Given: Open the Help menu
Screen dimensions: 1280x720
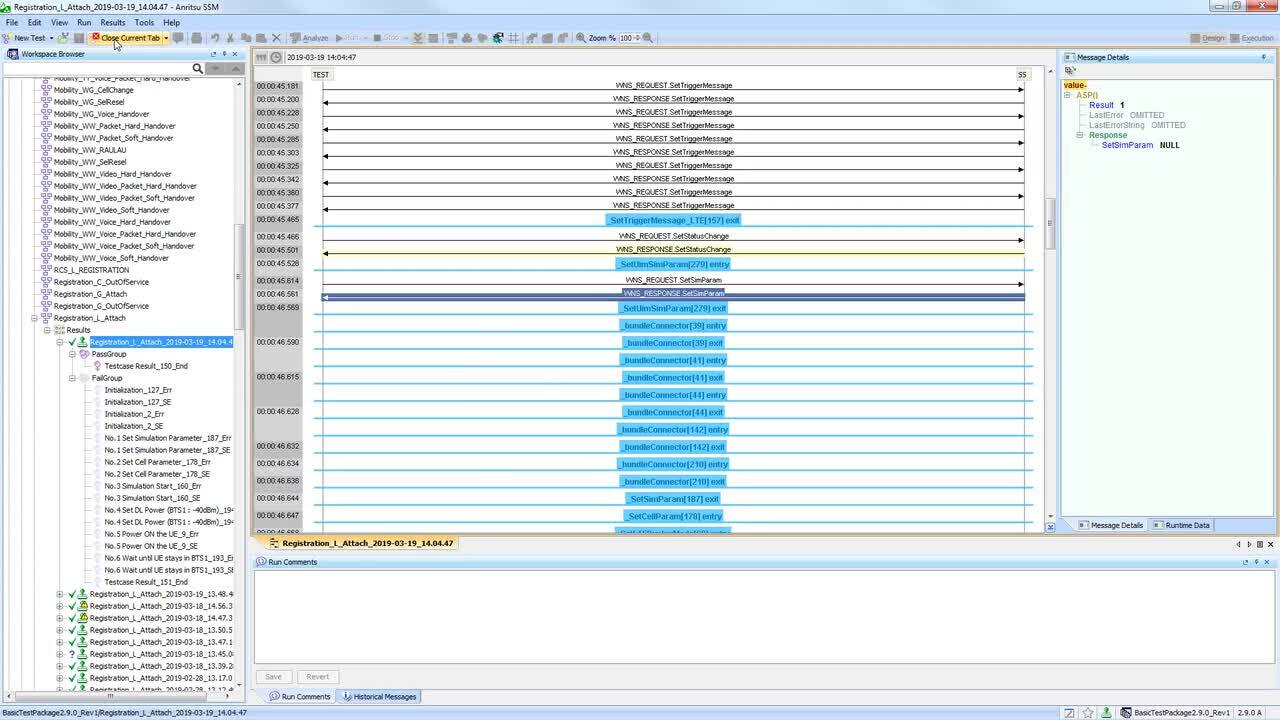Looking at the screenshot, I should coord(171,22).
